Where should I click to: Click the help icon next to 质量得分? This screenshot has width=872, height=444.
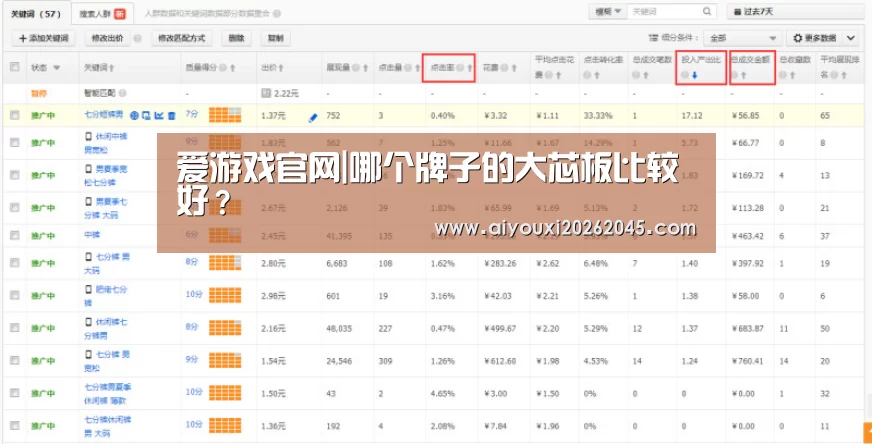pyautogui.click(x=223, y=68)
